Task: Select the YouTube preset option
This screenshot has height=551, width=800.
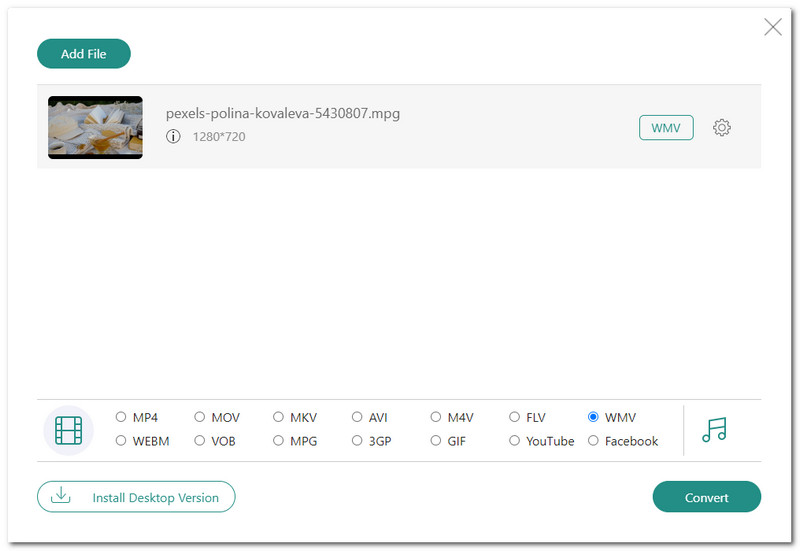Action: [x=515, y=441]
